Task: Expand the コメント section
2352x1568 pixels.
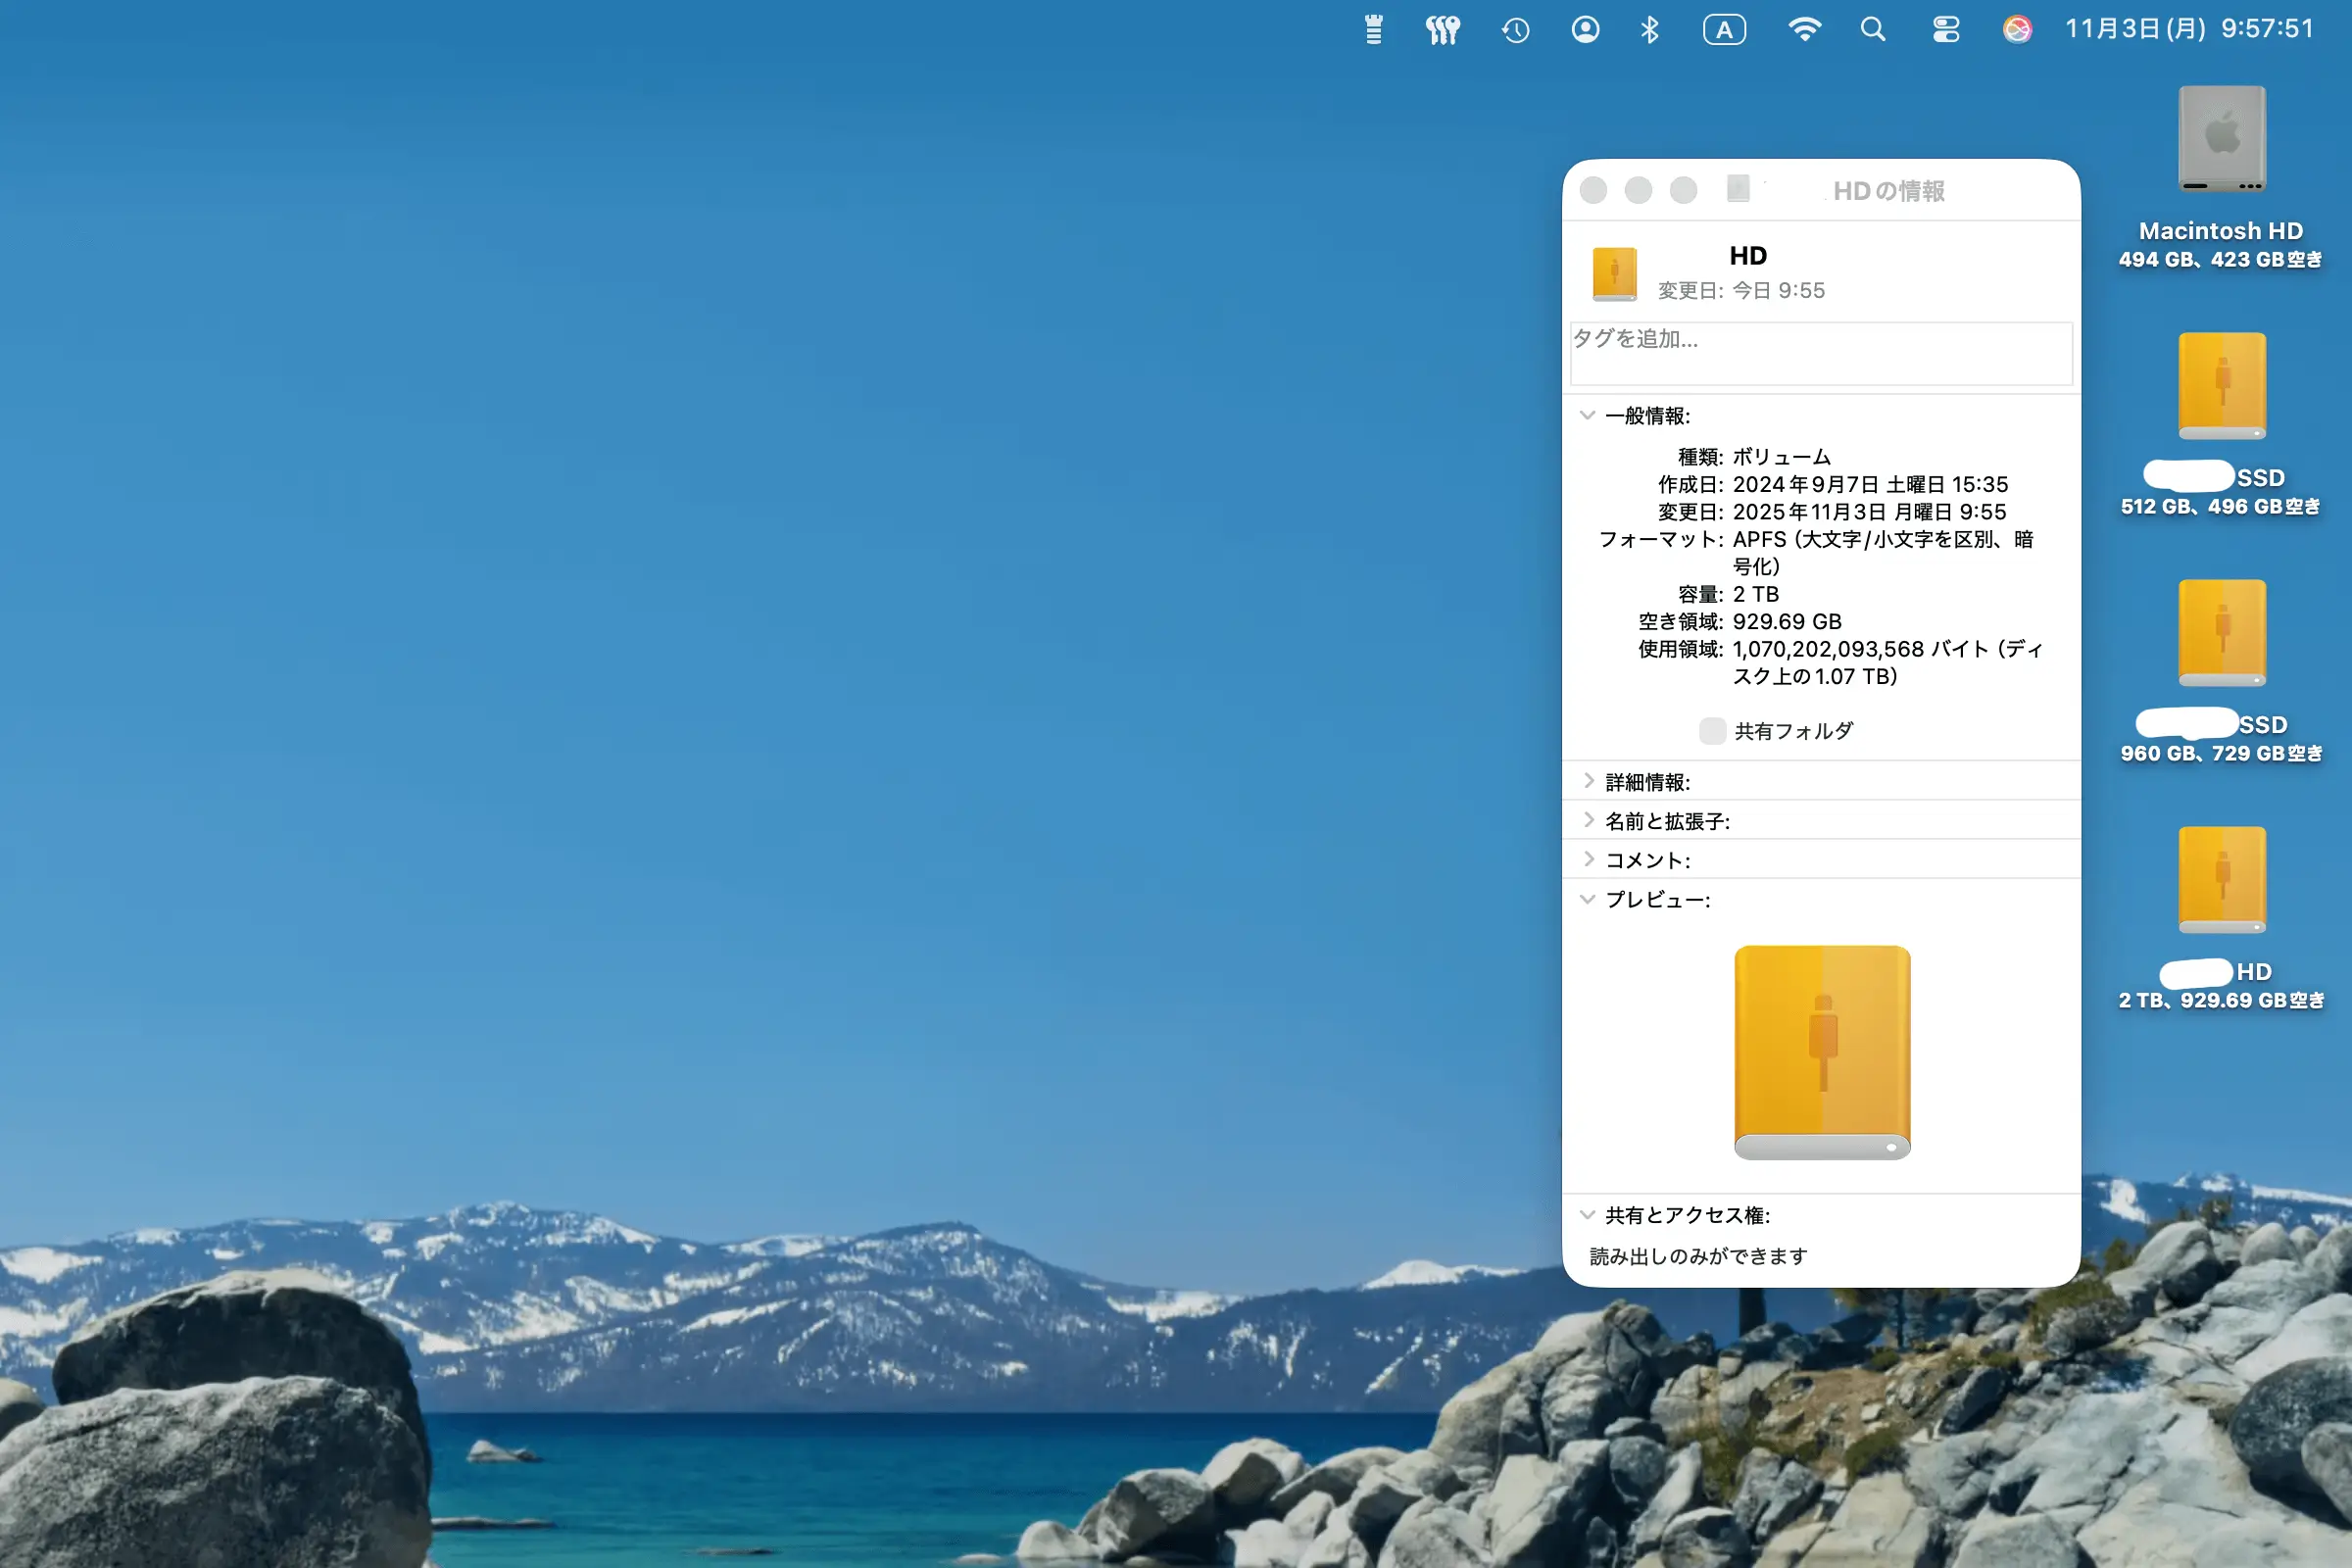Action: click(x=1588, y=859)
